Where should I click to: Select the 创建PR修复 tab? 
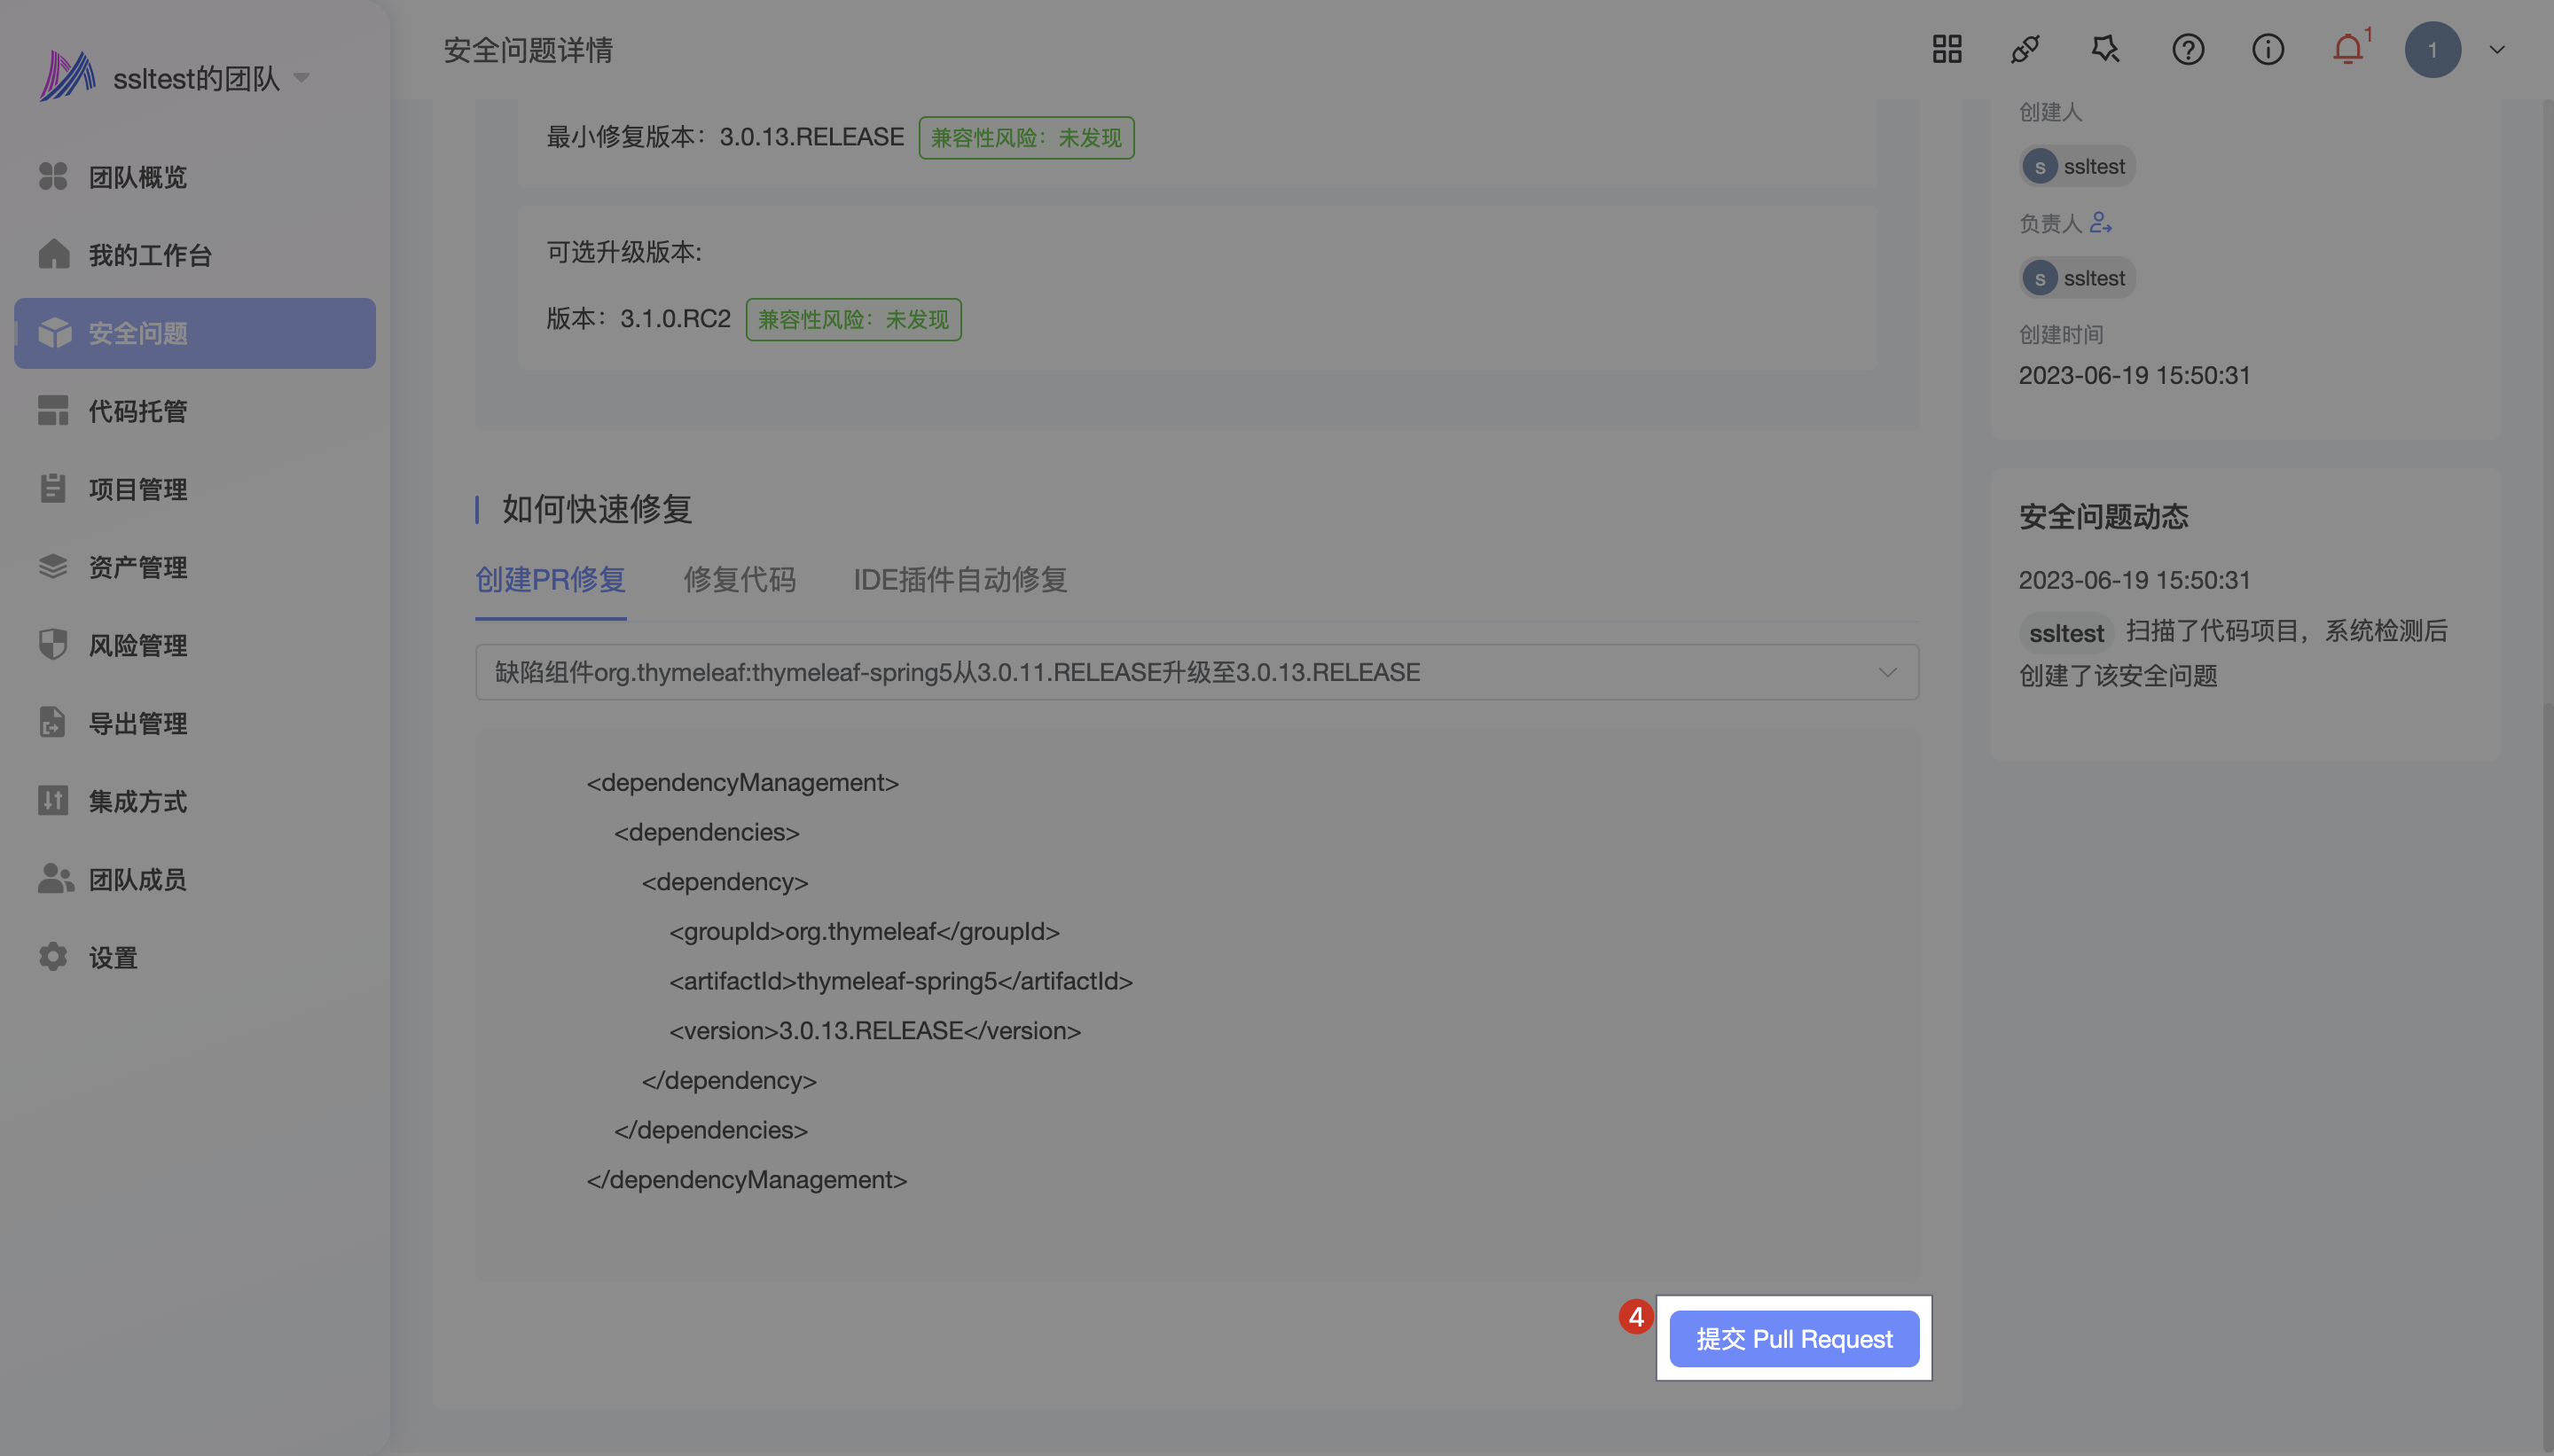[550, 579]
